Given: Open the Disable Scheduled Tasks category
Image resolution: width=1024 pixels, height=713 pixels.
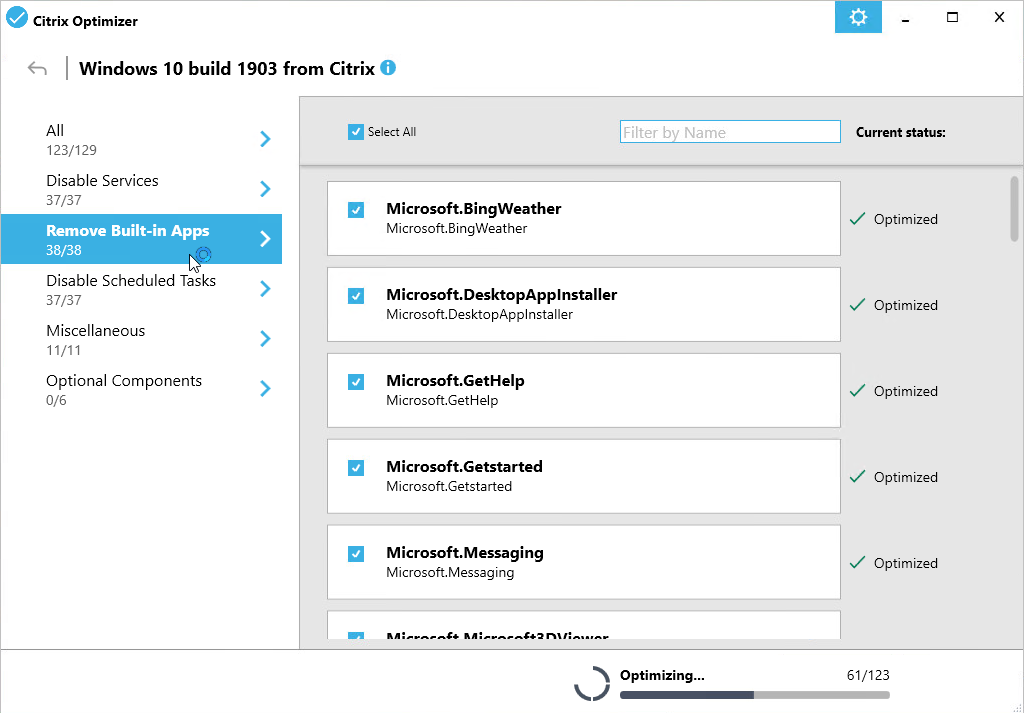Looking at the screenshot, I should (141, 289).
